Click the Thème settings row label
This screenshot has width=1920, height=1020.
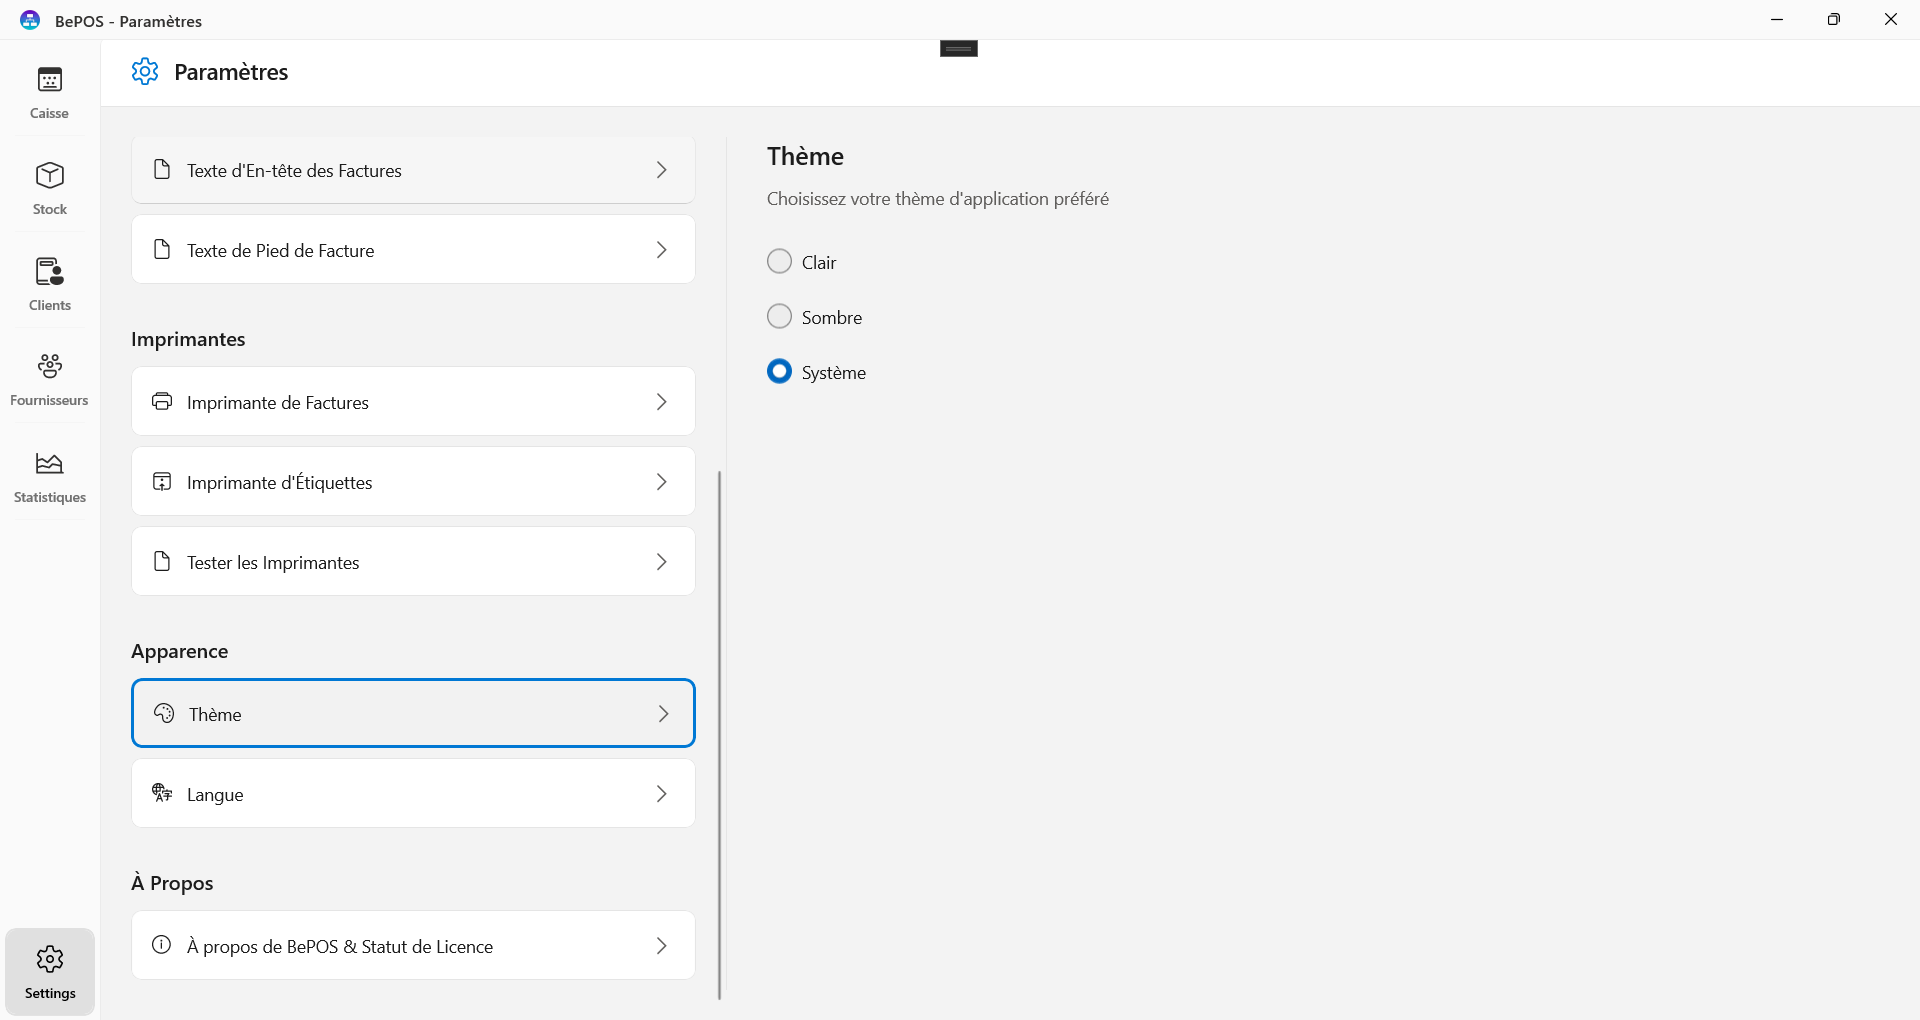pos(215,715)
